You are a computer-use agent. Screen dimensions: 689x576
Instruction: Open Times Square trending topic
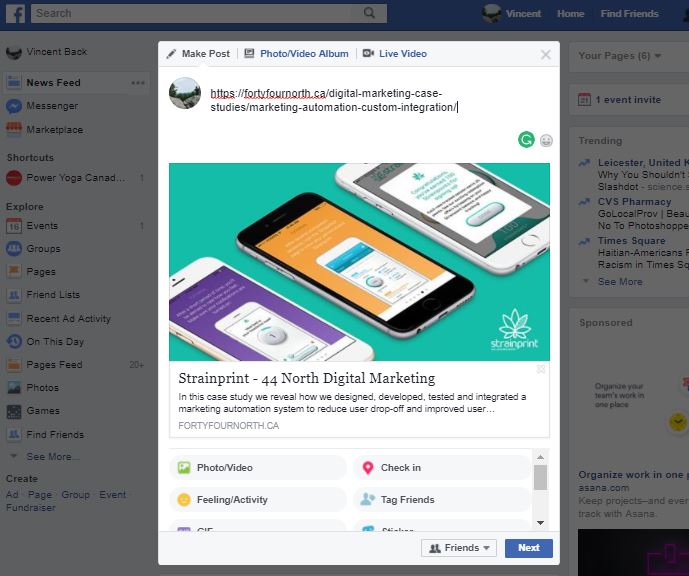631,241
